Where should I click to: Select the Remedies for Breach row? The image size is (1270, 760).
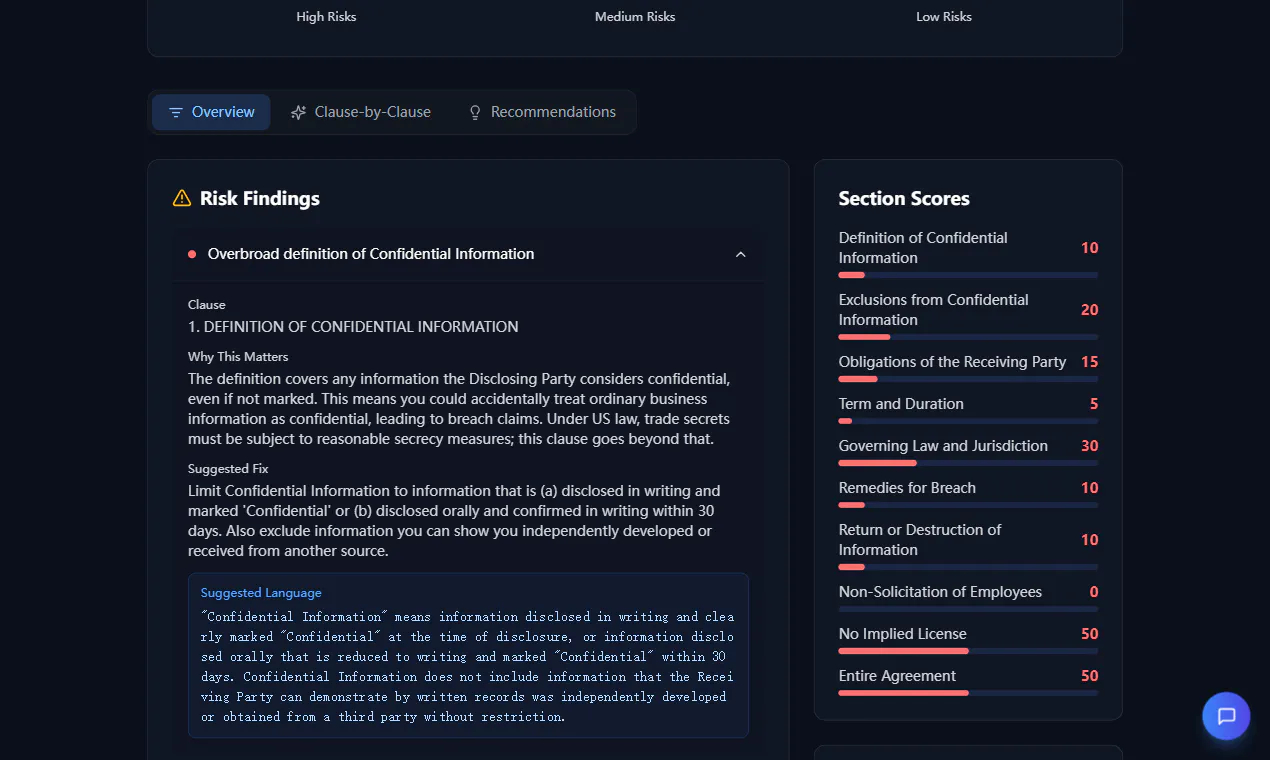coord(968,493)
